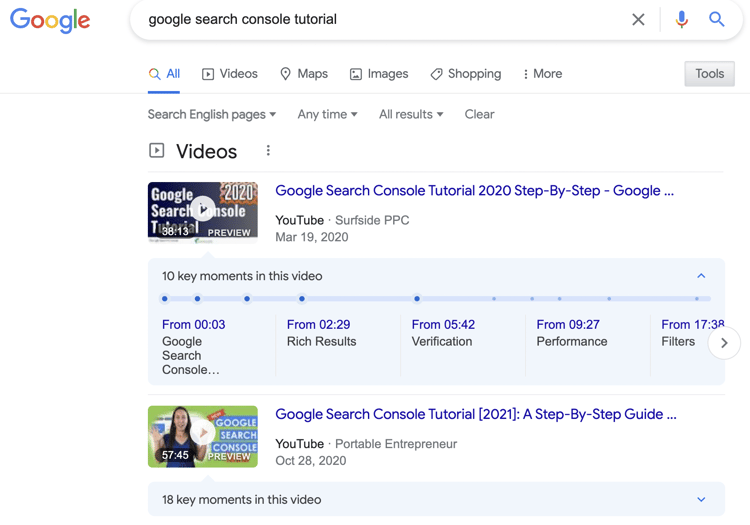Select the 05:42 Verification timeline dot
Screen dimensions: 750x525
pos(247,298)
